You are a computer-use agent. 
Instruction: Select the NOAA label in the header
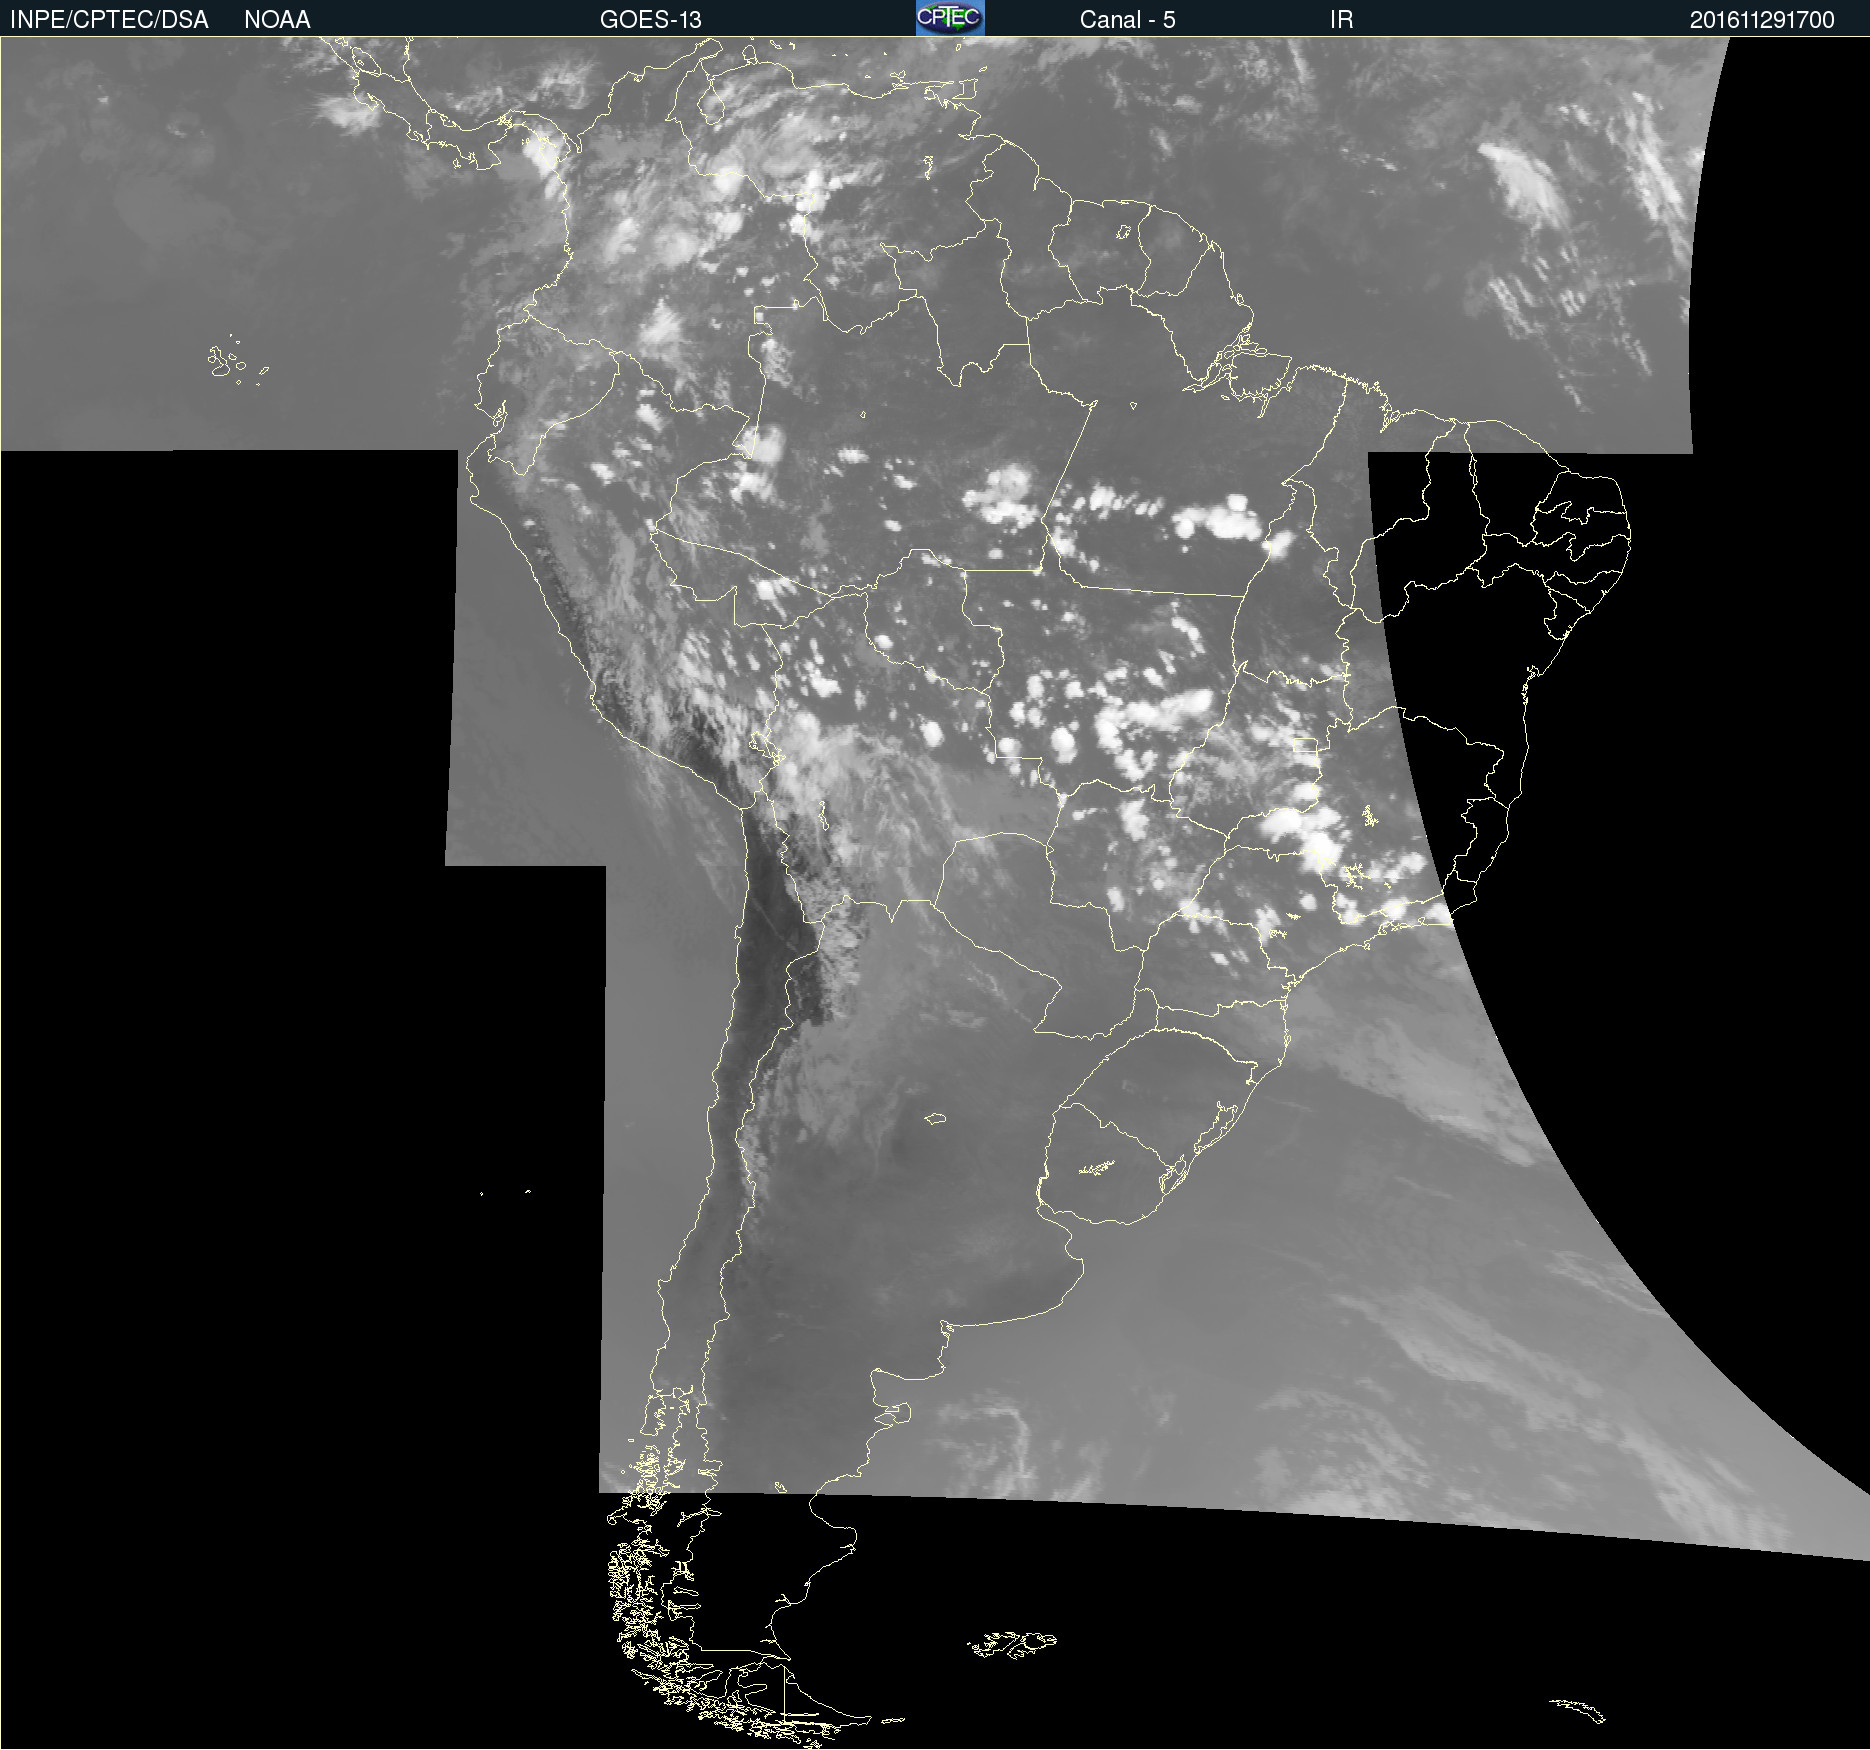point(277,20)
